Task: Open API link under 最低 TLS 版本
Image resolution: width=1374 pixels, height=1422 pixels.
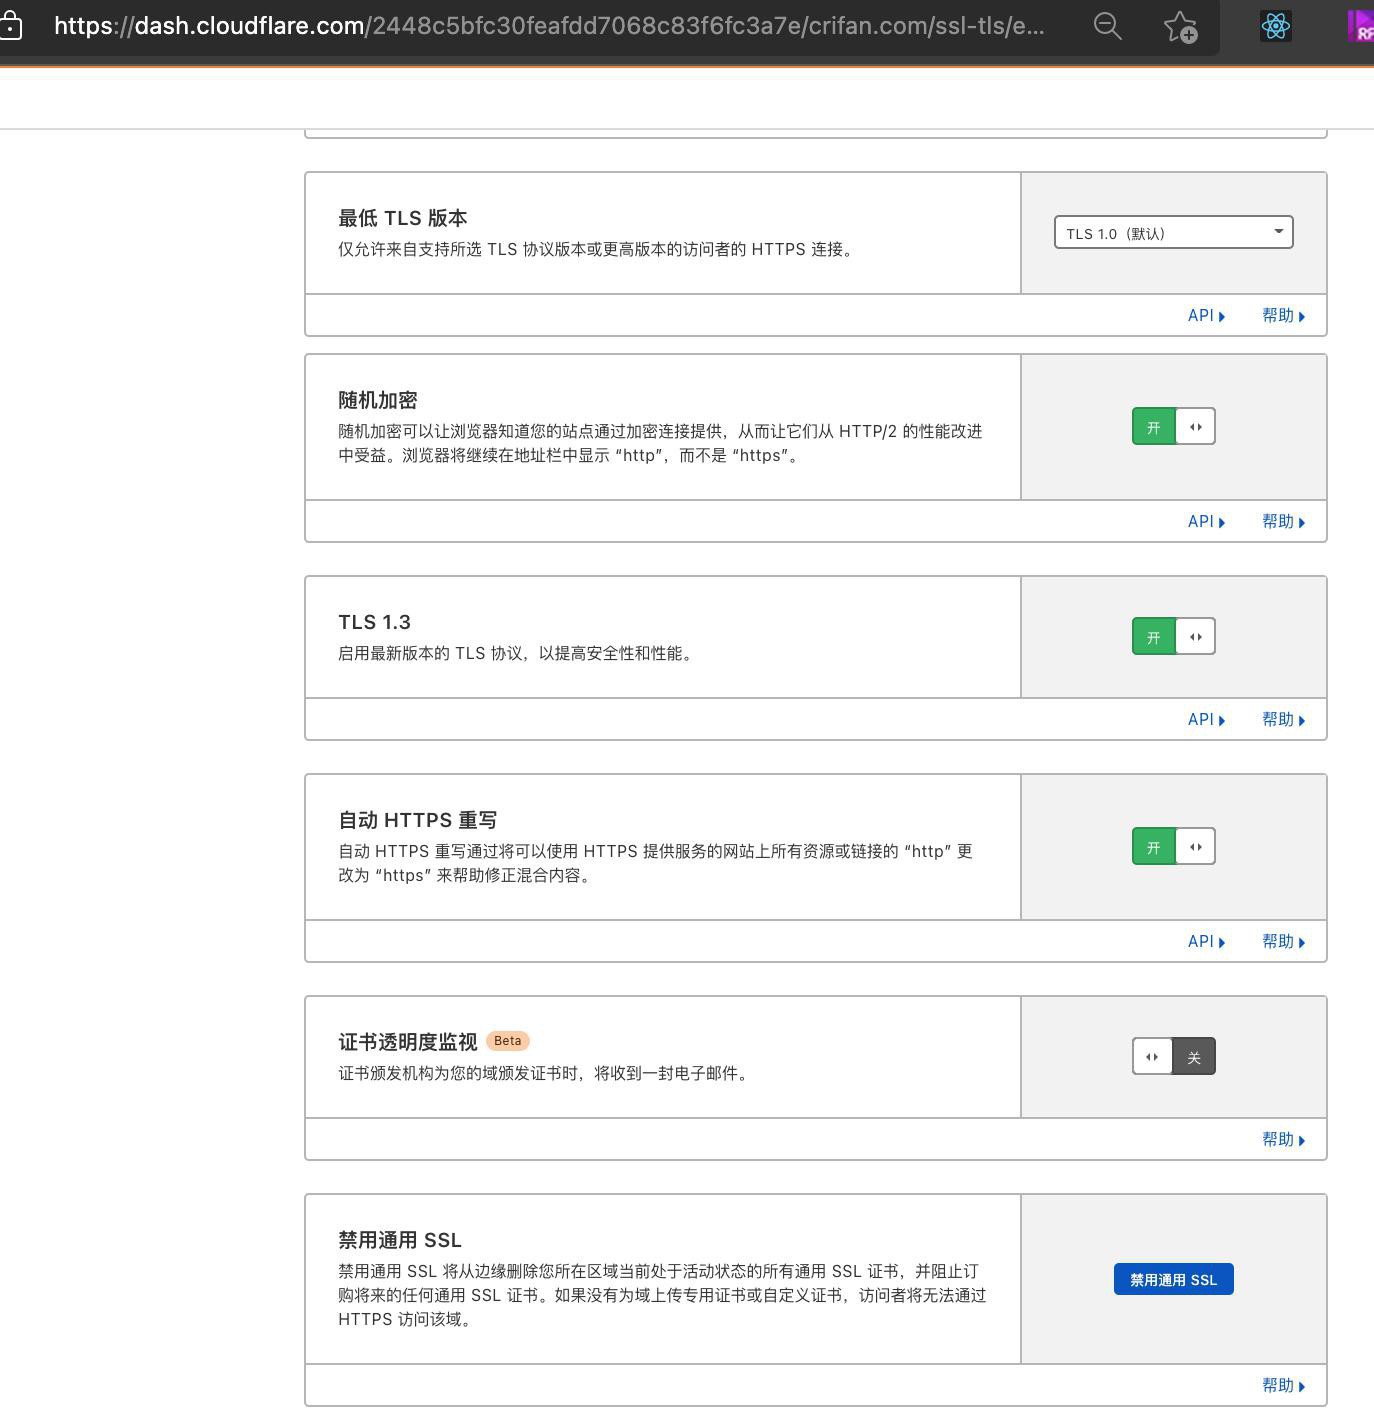Action: click(x=1206, y=316)
